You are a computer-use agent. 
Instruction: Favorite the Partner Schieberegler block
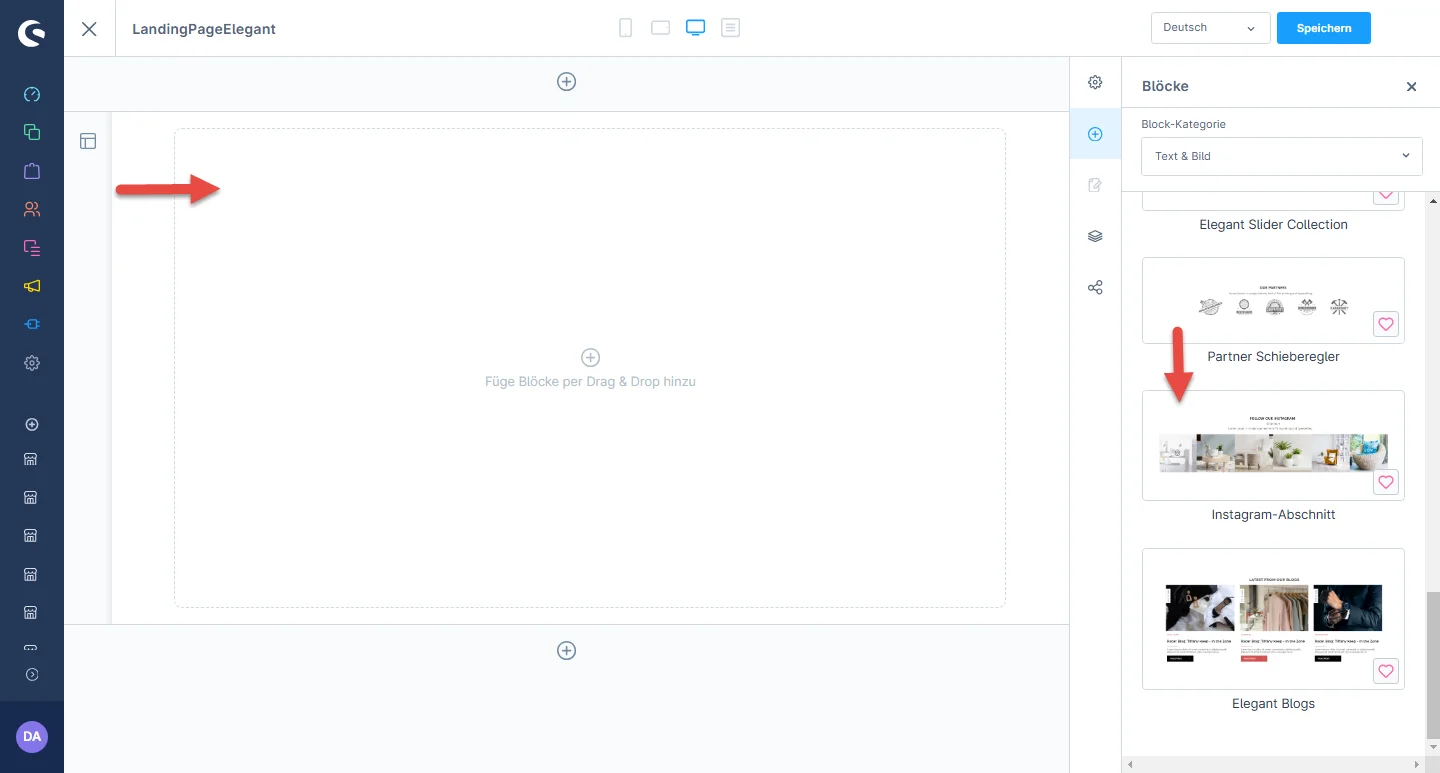[x=1385, y=324]
